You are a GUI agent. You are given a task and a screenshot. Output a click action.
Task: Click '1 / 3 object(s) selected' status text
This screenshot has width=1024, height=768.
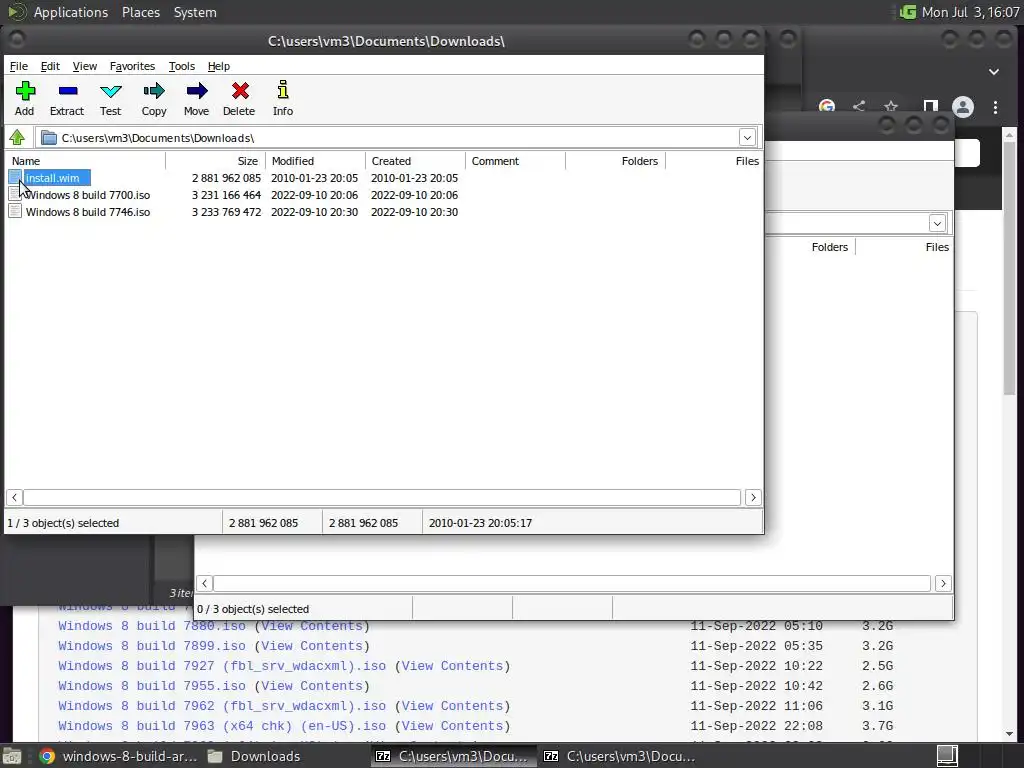[63, 523]
